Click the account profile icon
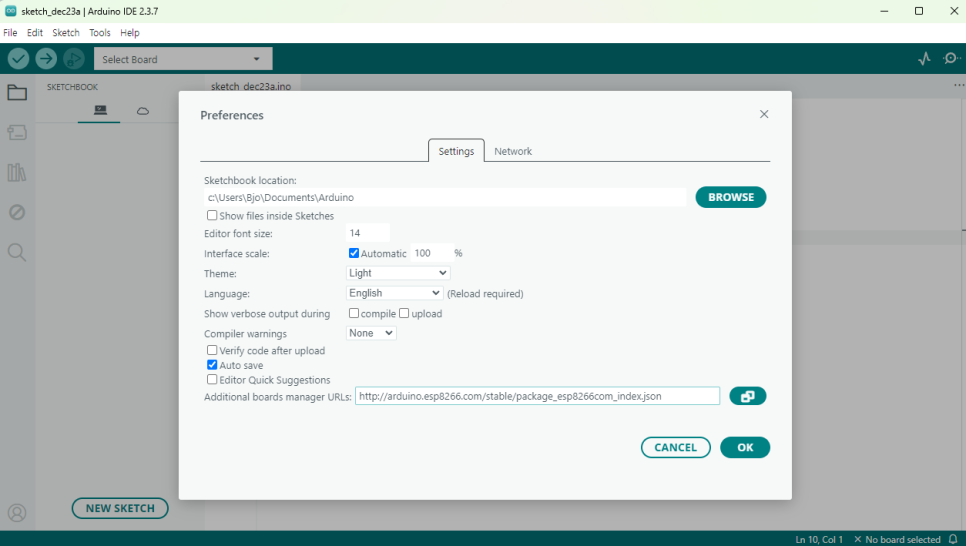The width and height of the screenshot is (966, 546). click(x=17, y=513)
